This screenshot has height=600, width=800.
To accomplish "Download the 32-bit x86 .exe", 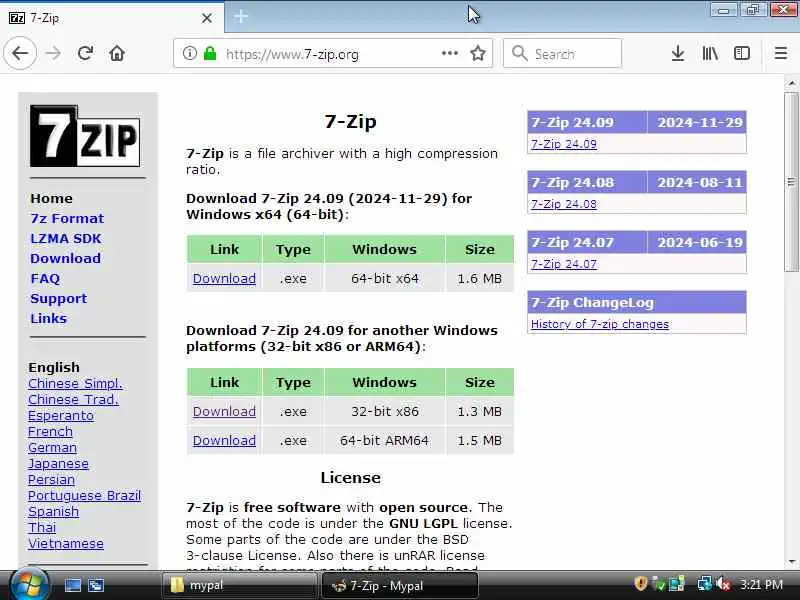I will (224, 411).
